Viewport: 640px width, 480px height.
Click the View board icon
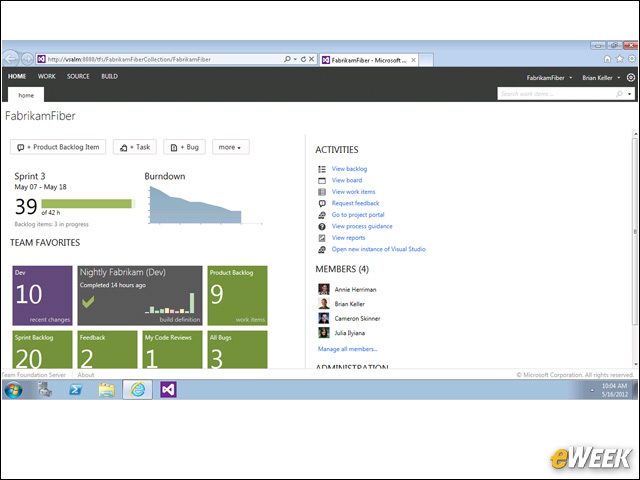(x=322, y=180)
